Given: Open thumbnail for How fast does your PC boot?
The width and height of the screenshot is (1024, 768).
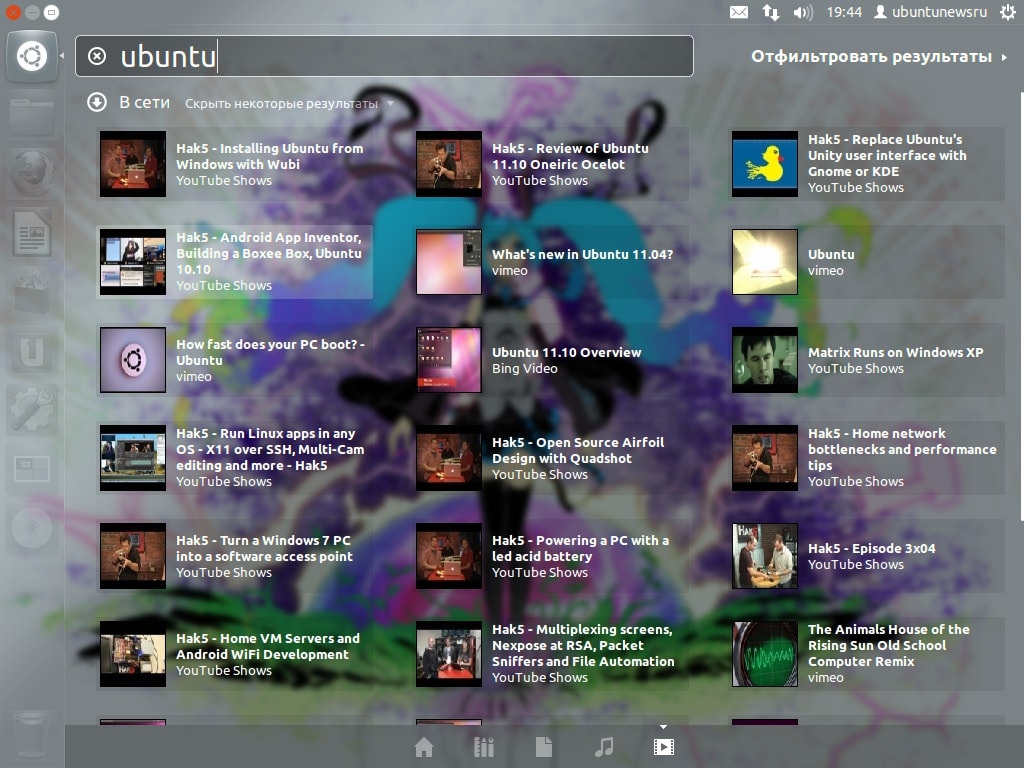Looking at the screenshot, I should click(x=133, y=360).
